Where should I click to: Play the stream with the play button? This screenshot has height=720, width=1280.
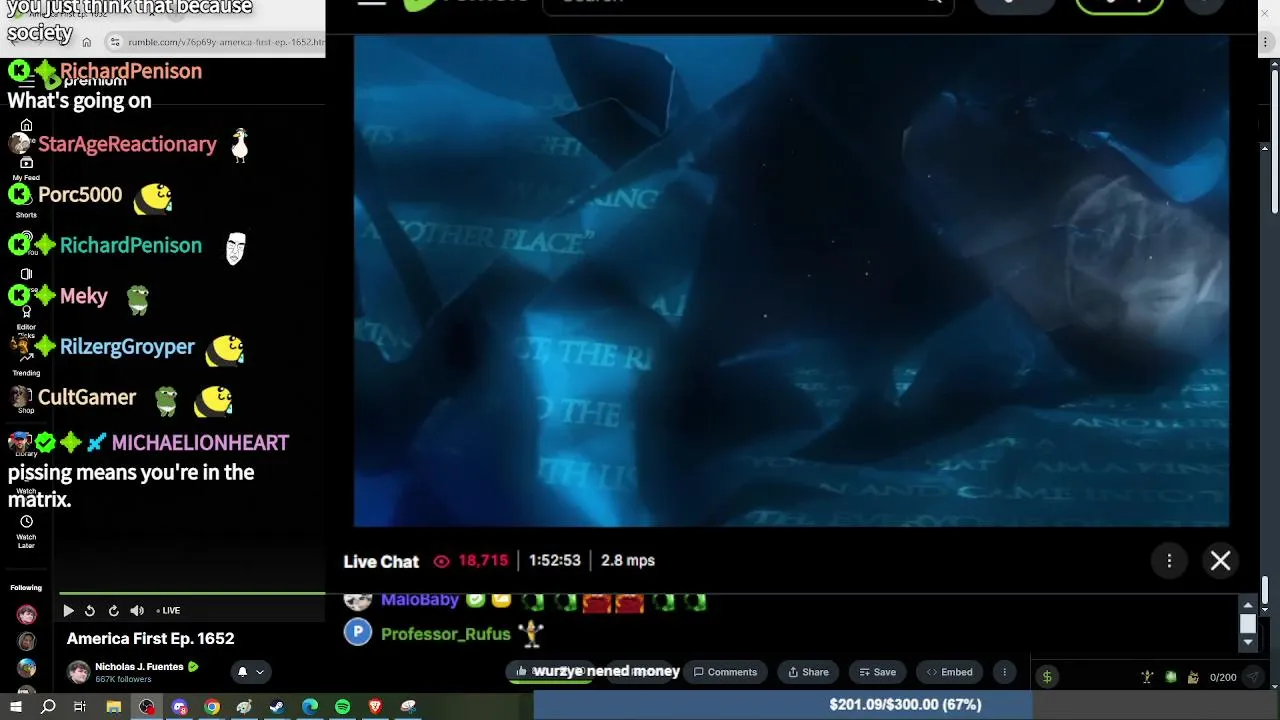click(x=68, y=611)
